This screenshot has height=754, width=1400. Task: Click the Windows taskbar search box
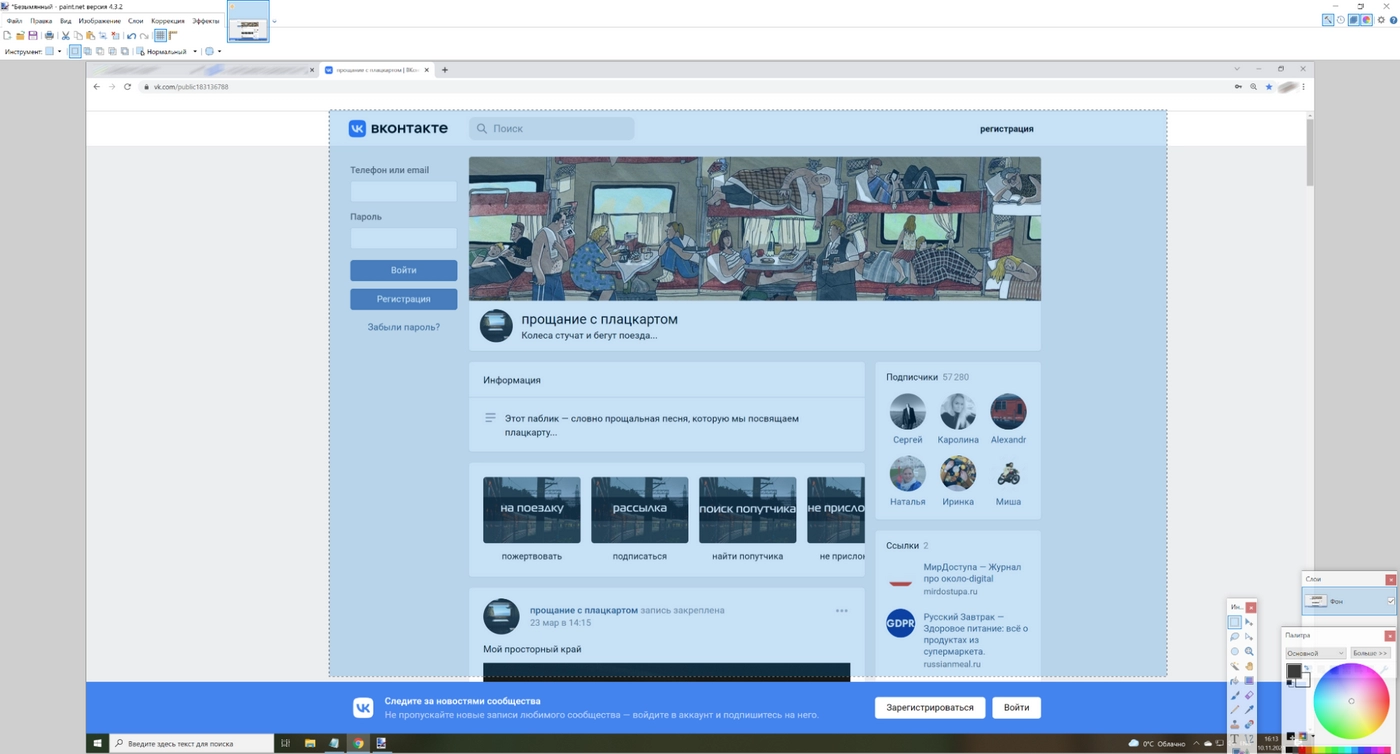190,743
